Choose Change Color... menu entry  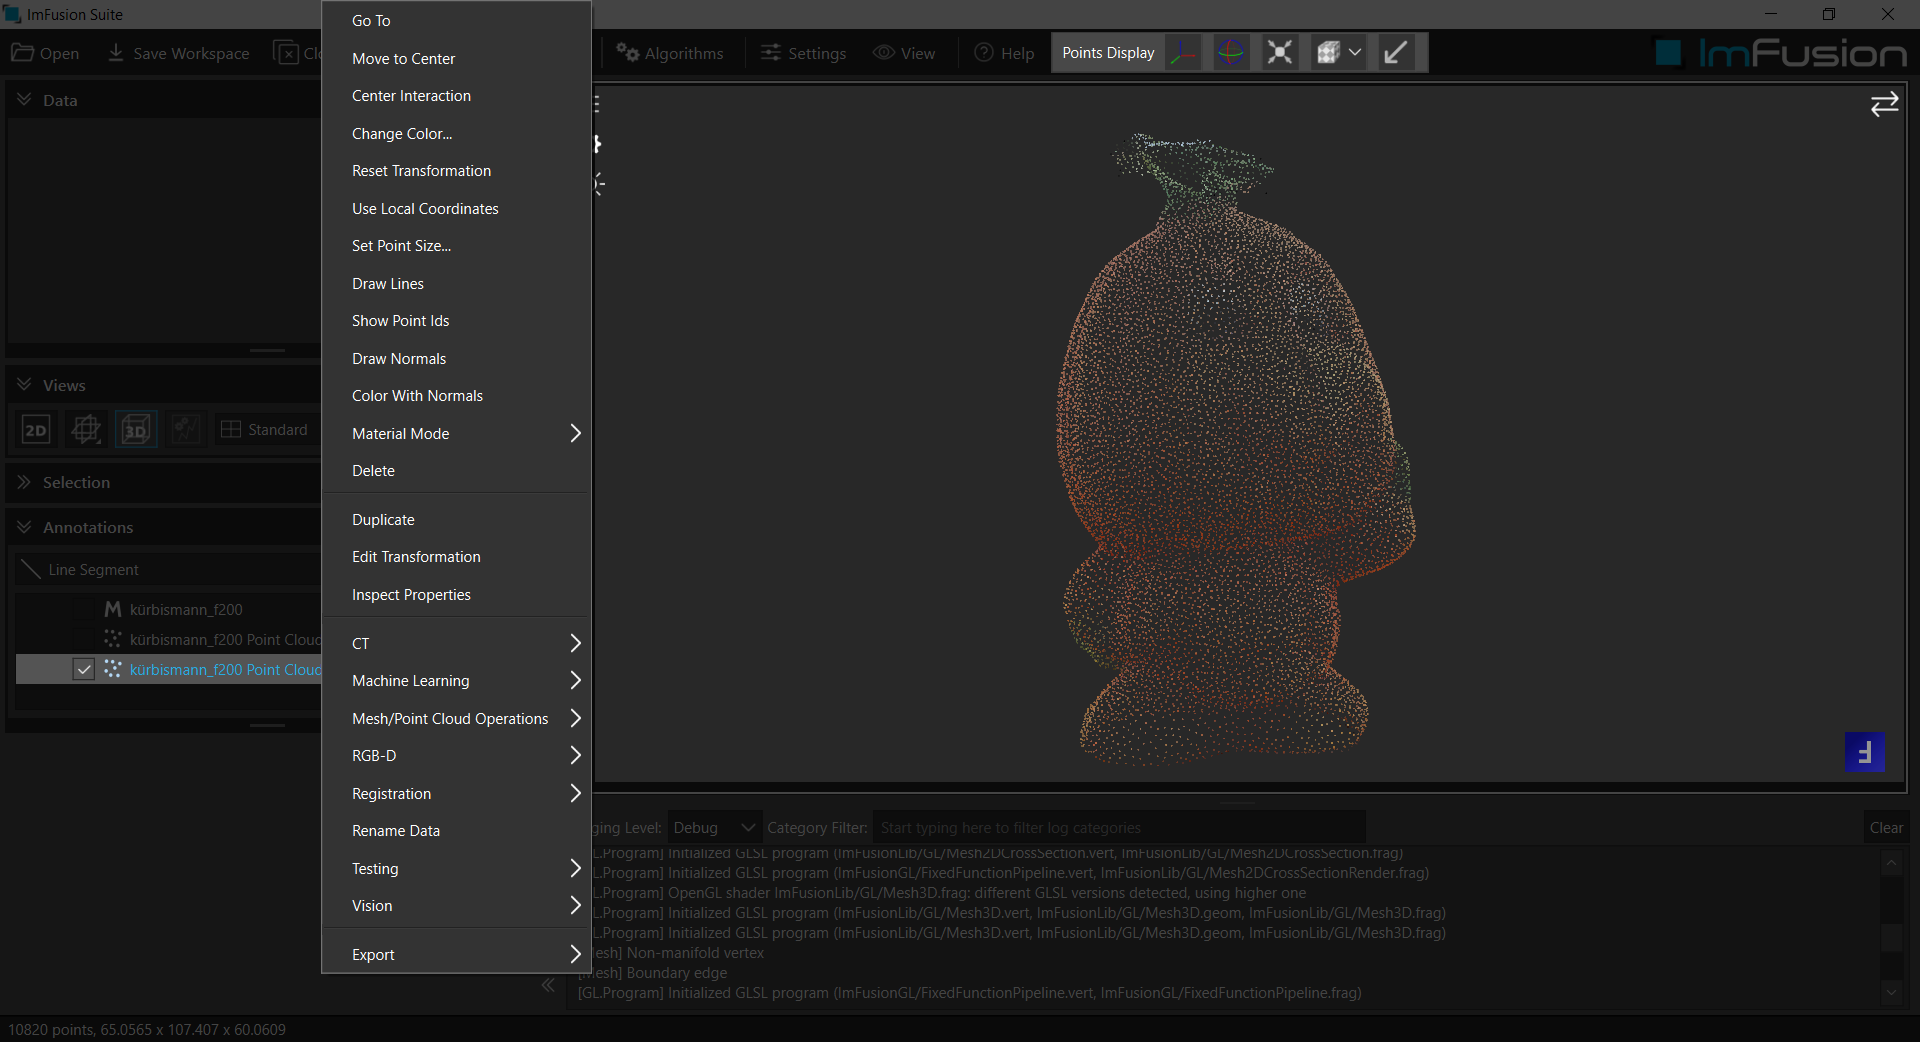pyautogui.click(x=456, y=133)
